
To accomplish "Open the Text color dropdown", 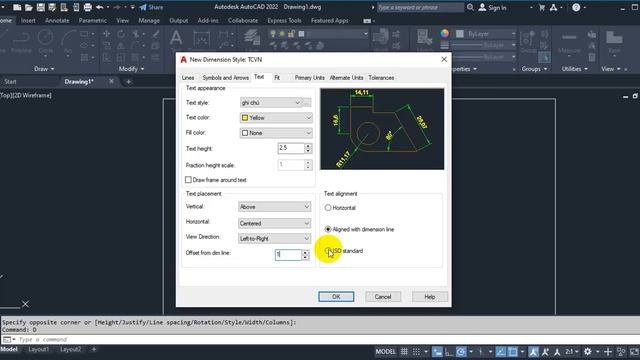I will (276, 118).
